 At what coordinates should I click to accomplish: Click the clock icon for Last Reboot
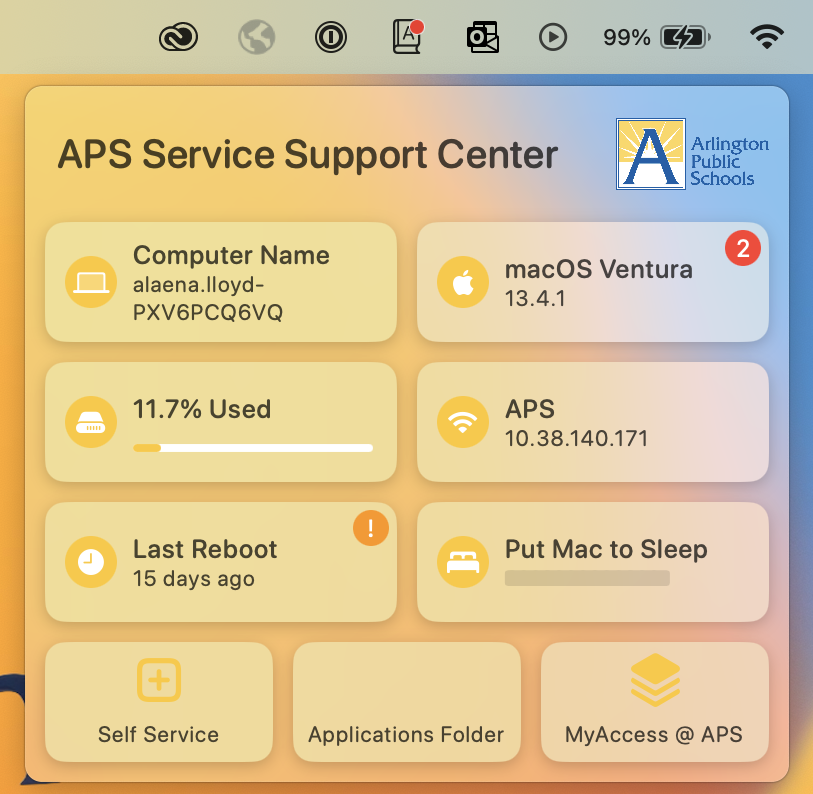coord(91,562)
